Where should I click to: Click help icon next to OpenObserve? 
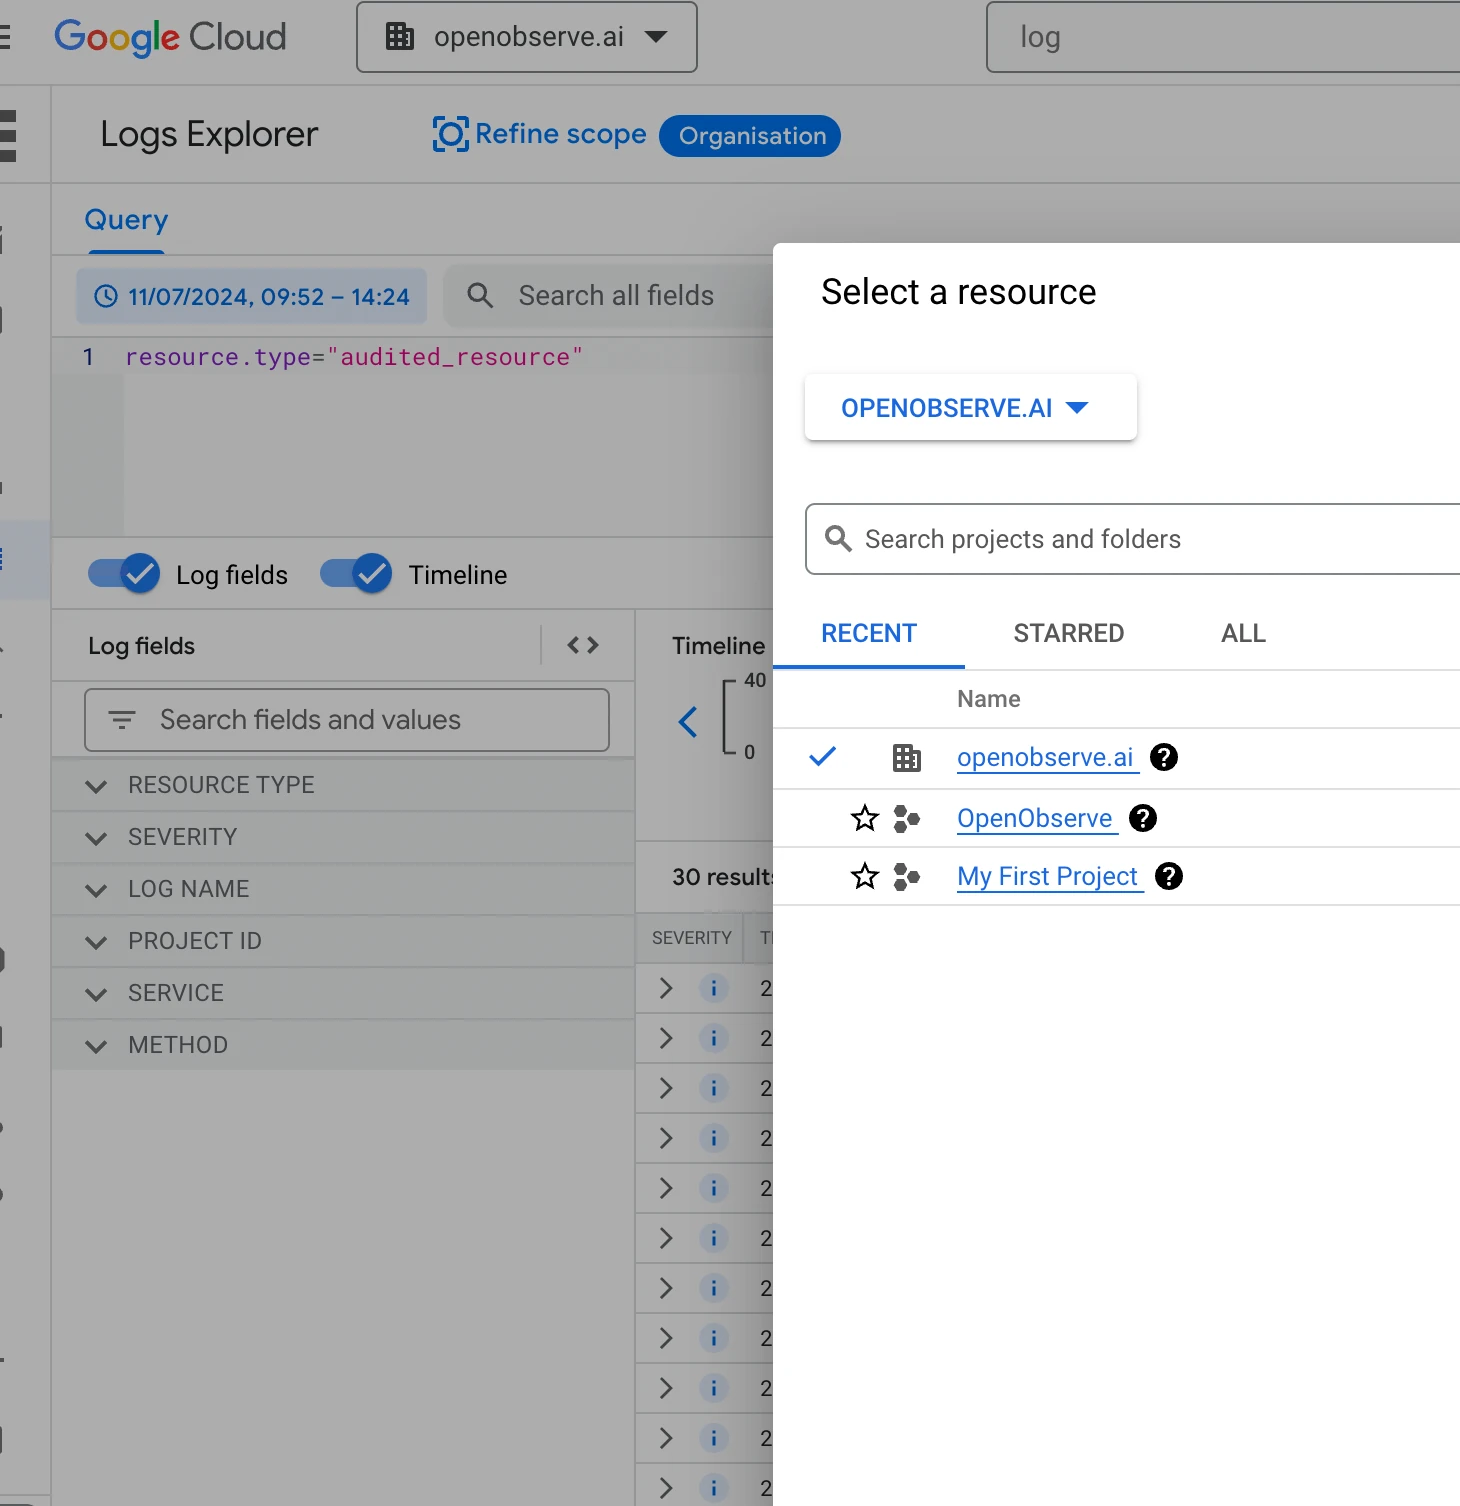click(x=1143, y=818)
